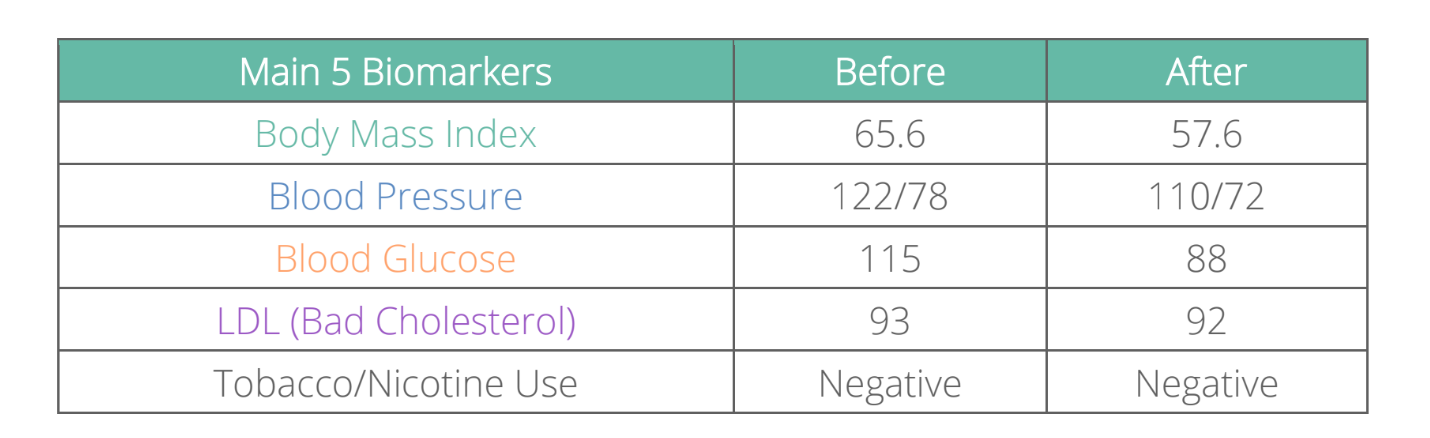Click the Negative value under After
The image size is (1430, 438).
[1207, 383]
